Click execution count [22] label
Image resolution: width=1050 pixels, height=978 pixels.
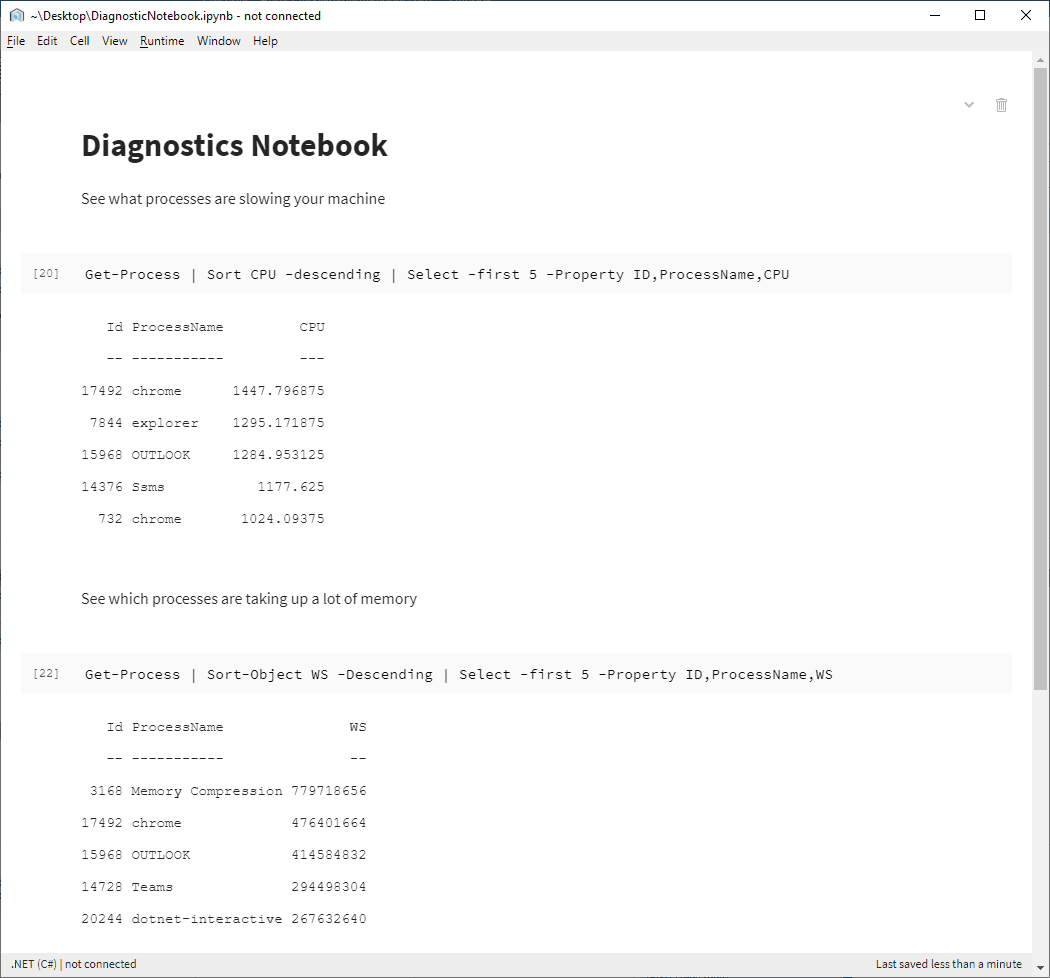46,673
